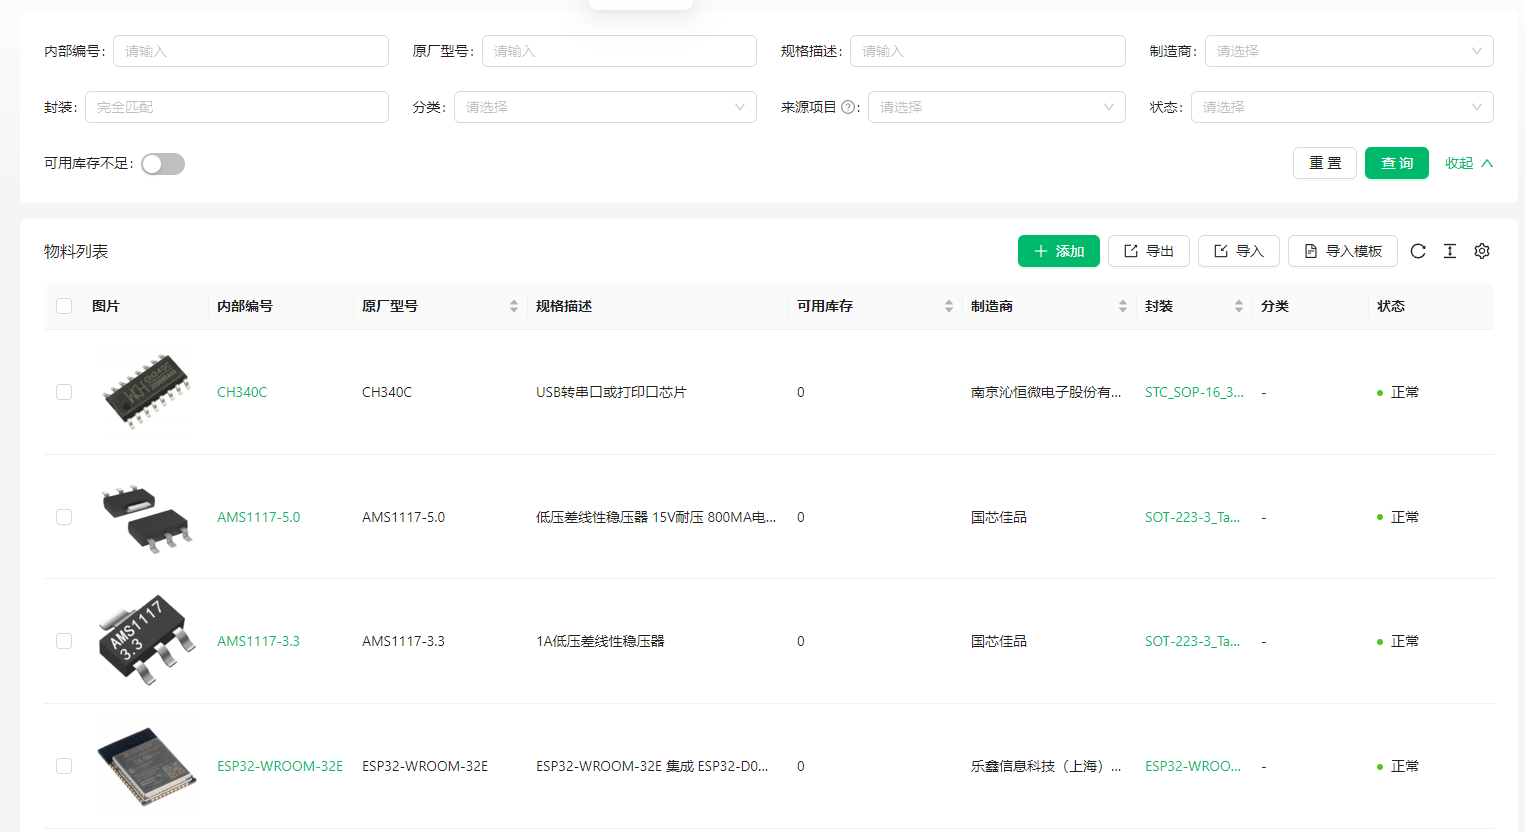Open the column settings gear icon

(x=1481, y=251)
